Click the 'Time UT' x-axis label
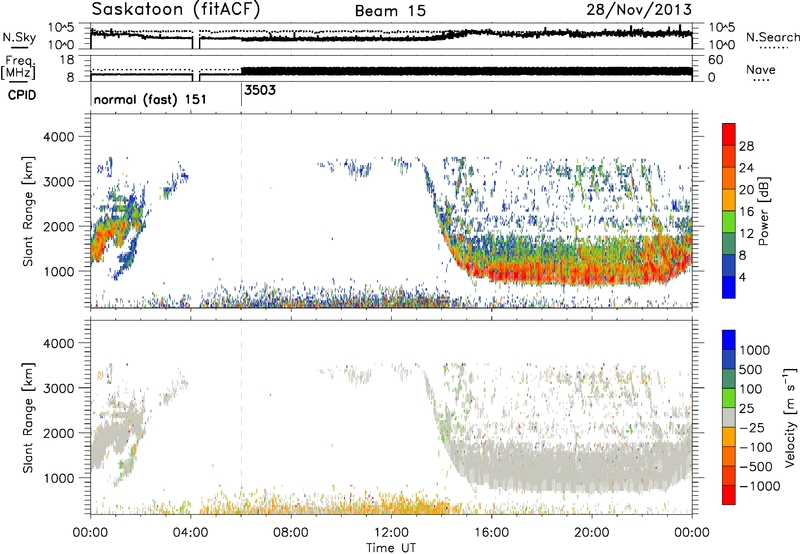Viewport: 800px width, 554px height. (x=391, y=548)
